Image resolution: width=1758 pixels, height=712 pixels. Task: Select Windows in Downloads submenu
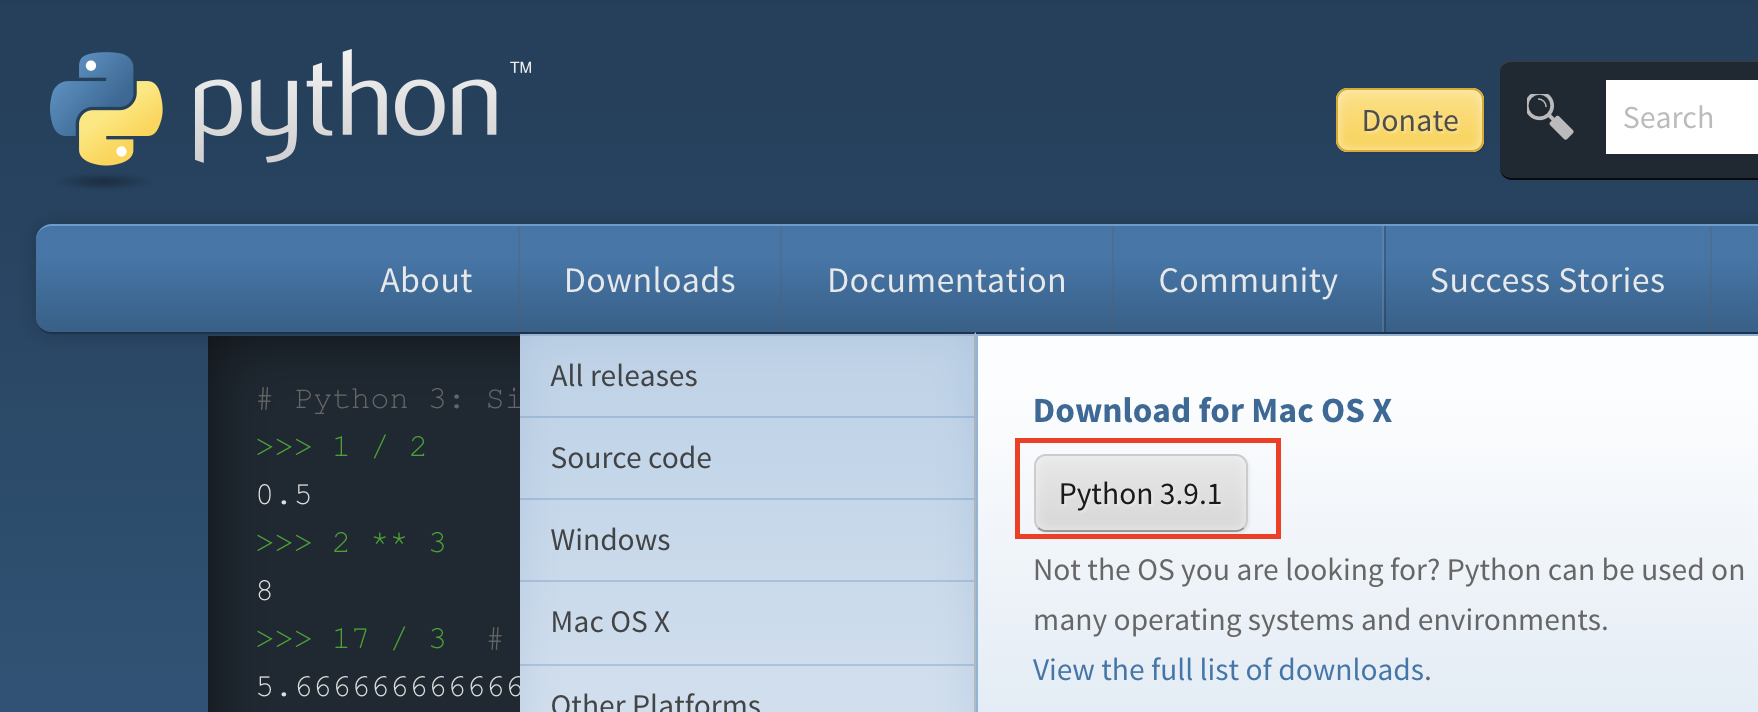pos(747,540)
